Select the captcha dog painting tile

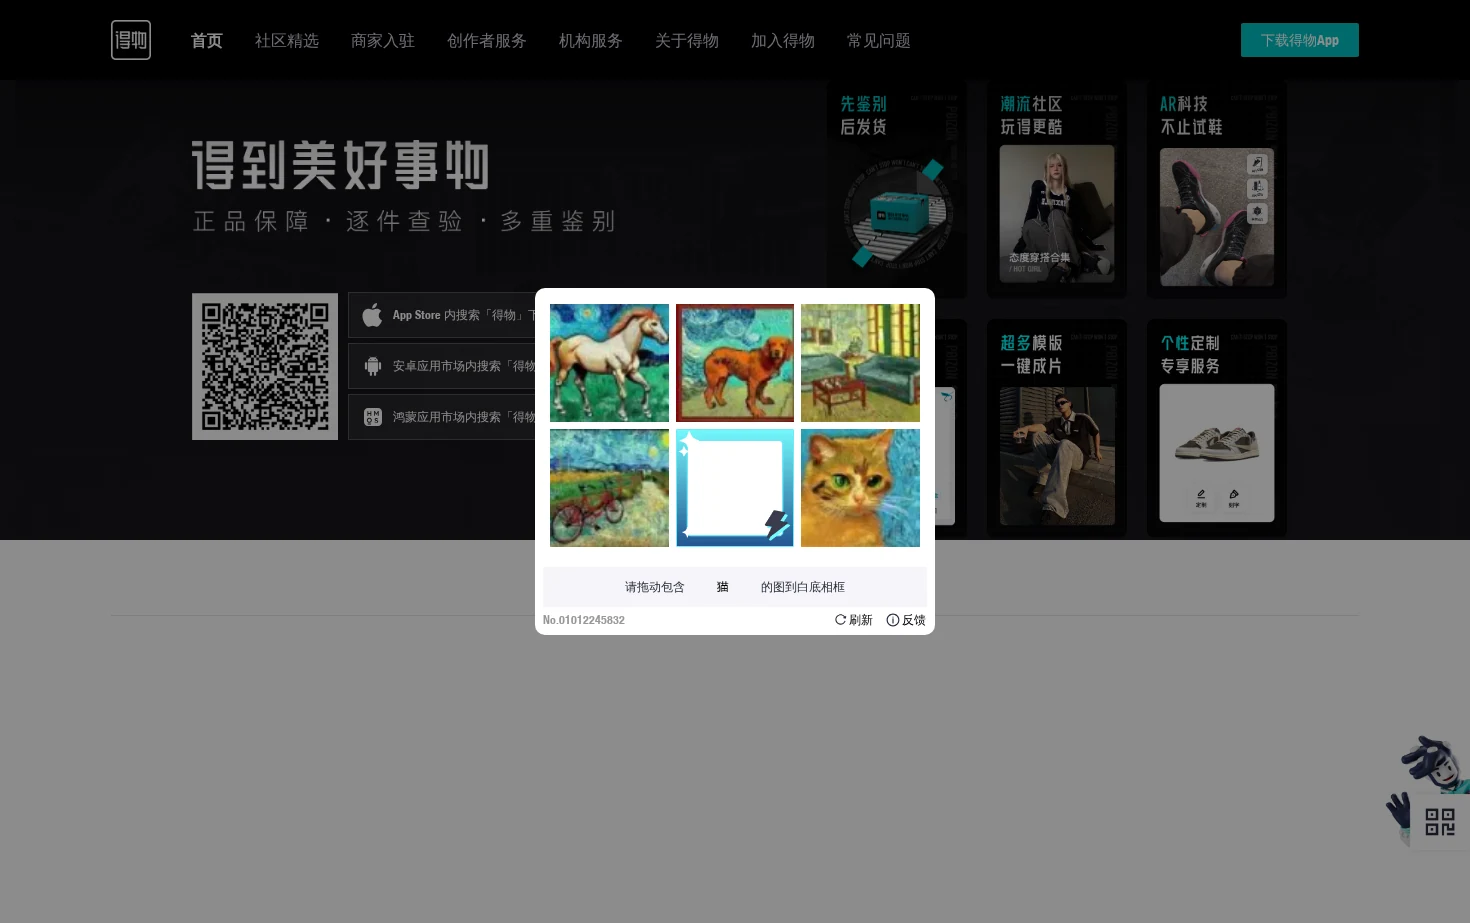(735, 363)
